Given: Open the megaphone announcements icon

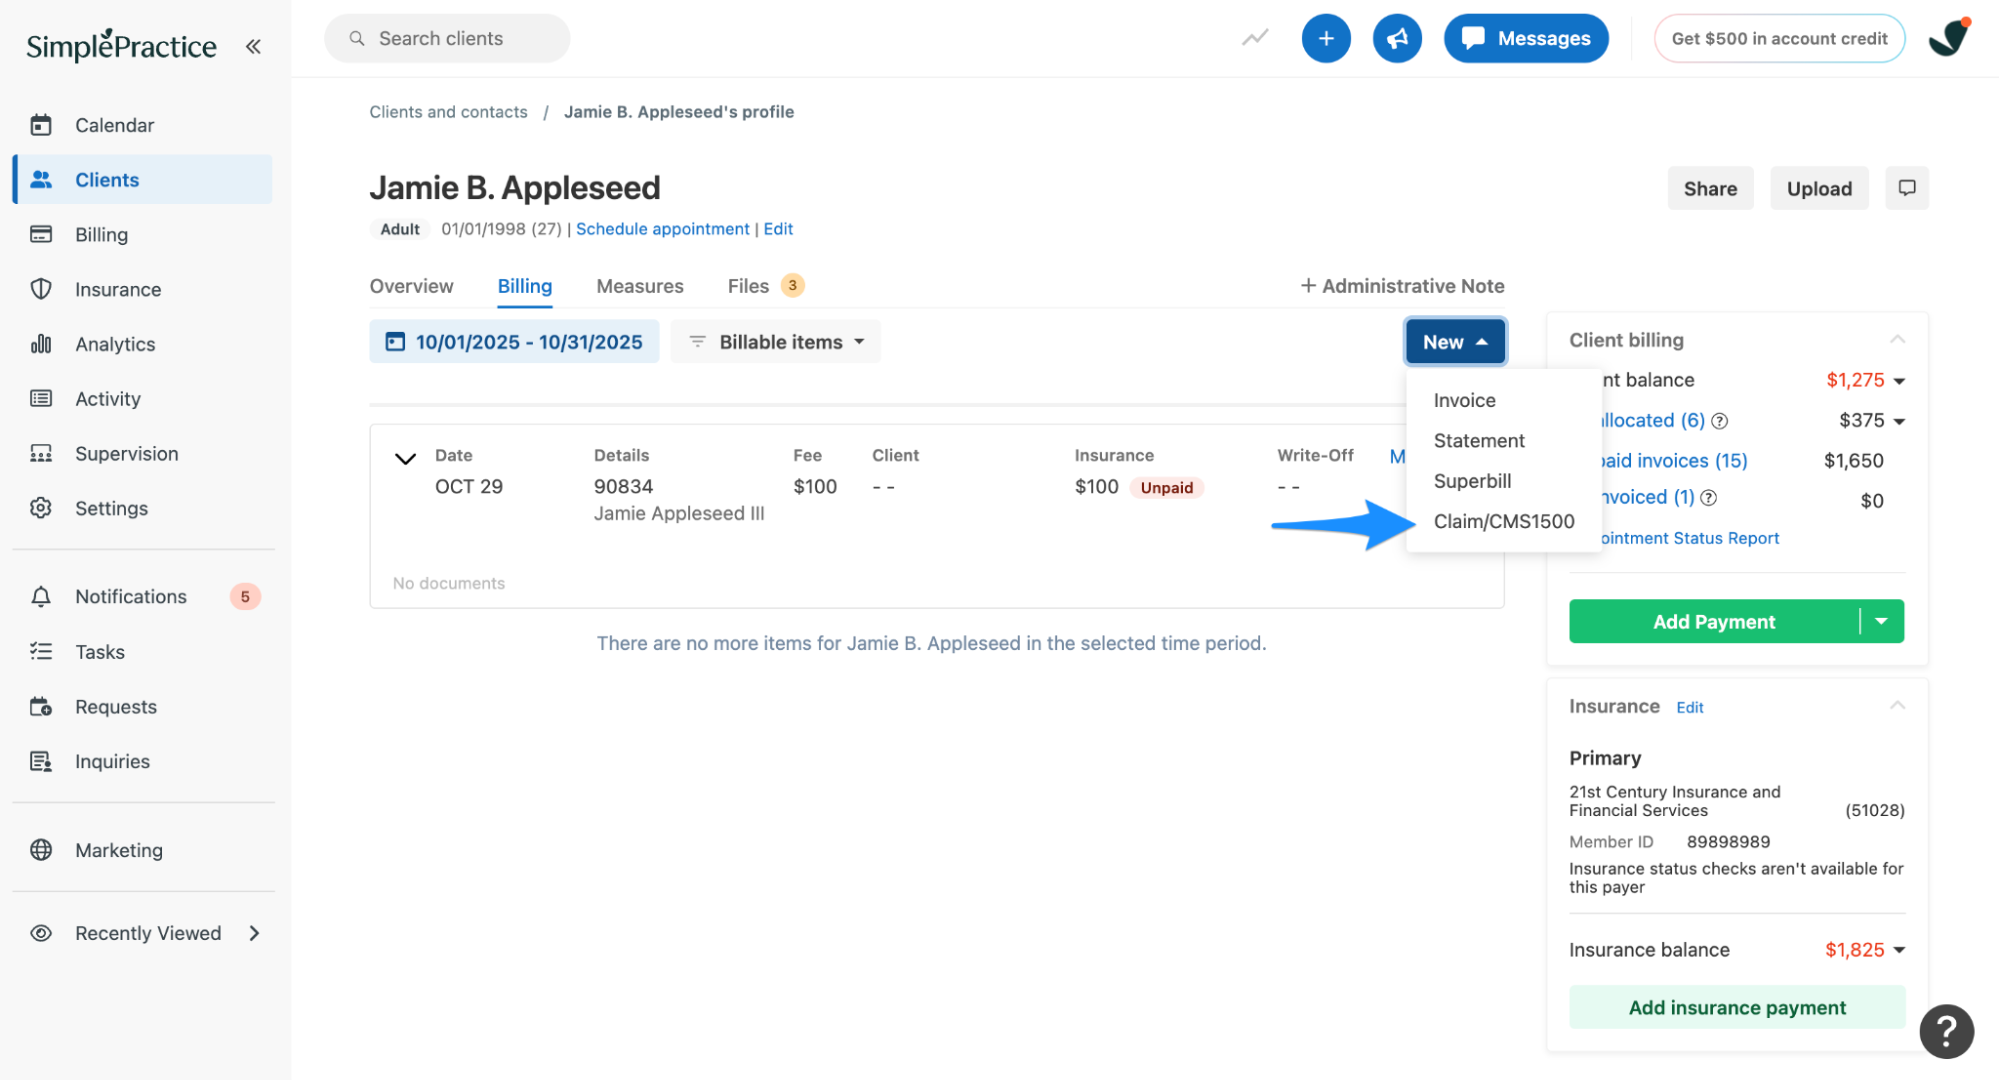Looking at the screenshot, I should [x=1396, y=39].
